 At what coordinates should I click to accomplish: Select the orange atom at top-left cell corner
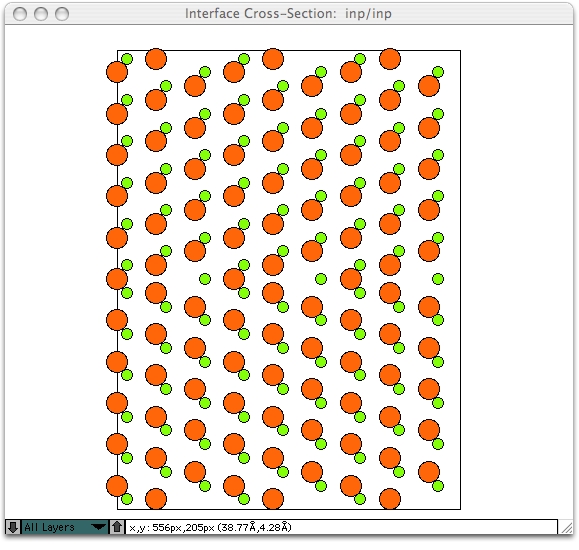[x=117, y=72]
